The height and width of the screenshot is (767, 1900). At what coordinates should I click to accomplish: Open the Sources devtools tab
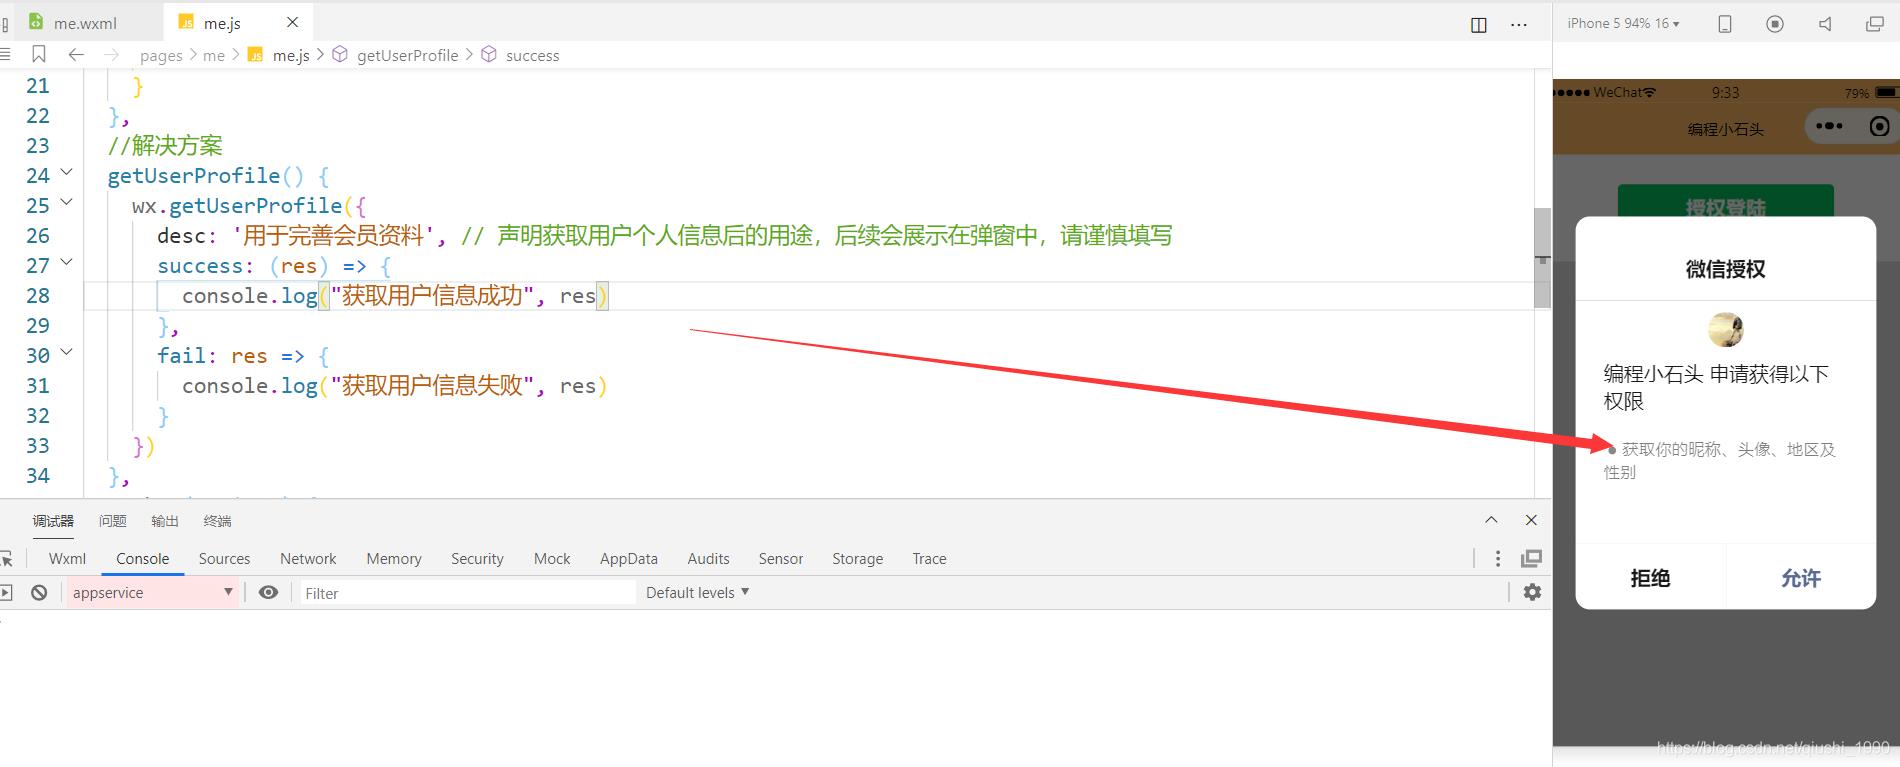coord(224,559)
